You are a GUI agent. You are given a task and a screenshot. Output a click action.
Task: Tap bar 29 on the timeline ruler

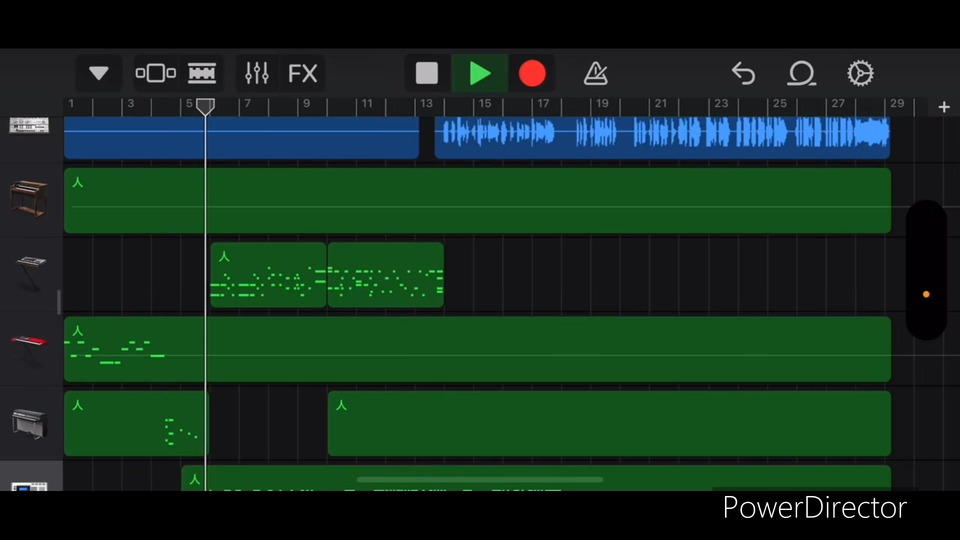[897, 104]
